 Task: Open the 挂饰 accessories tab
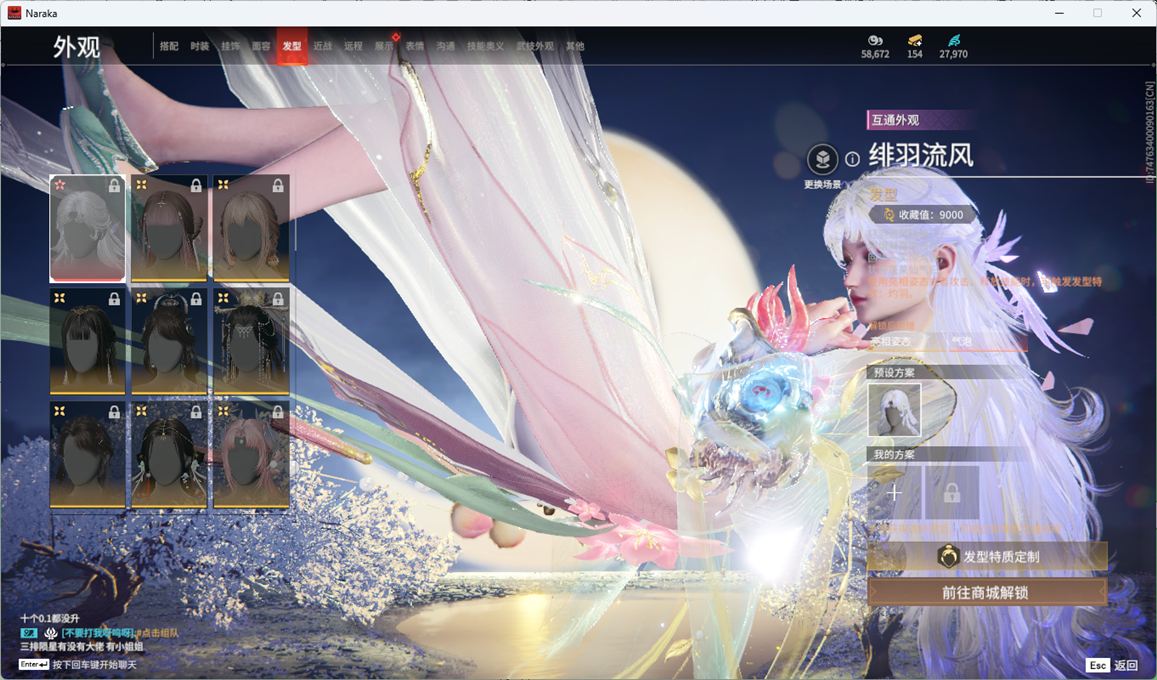coord(230,46)
